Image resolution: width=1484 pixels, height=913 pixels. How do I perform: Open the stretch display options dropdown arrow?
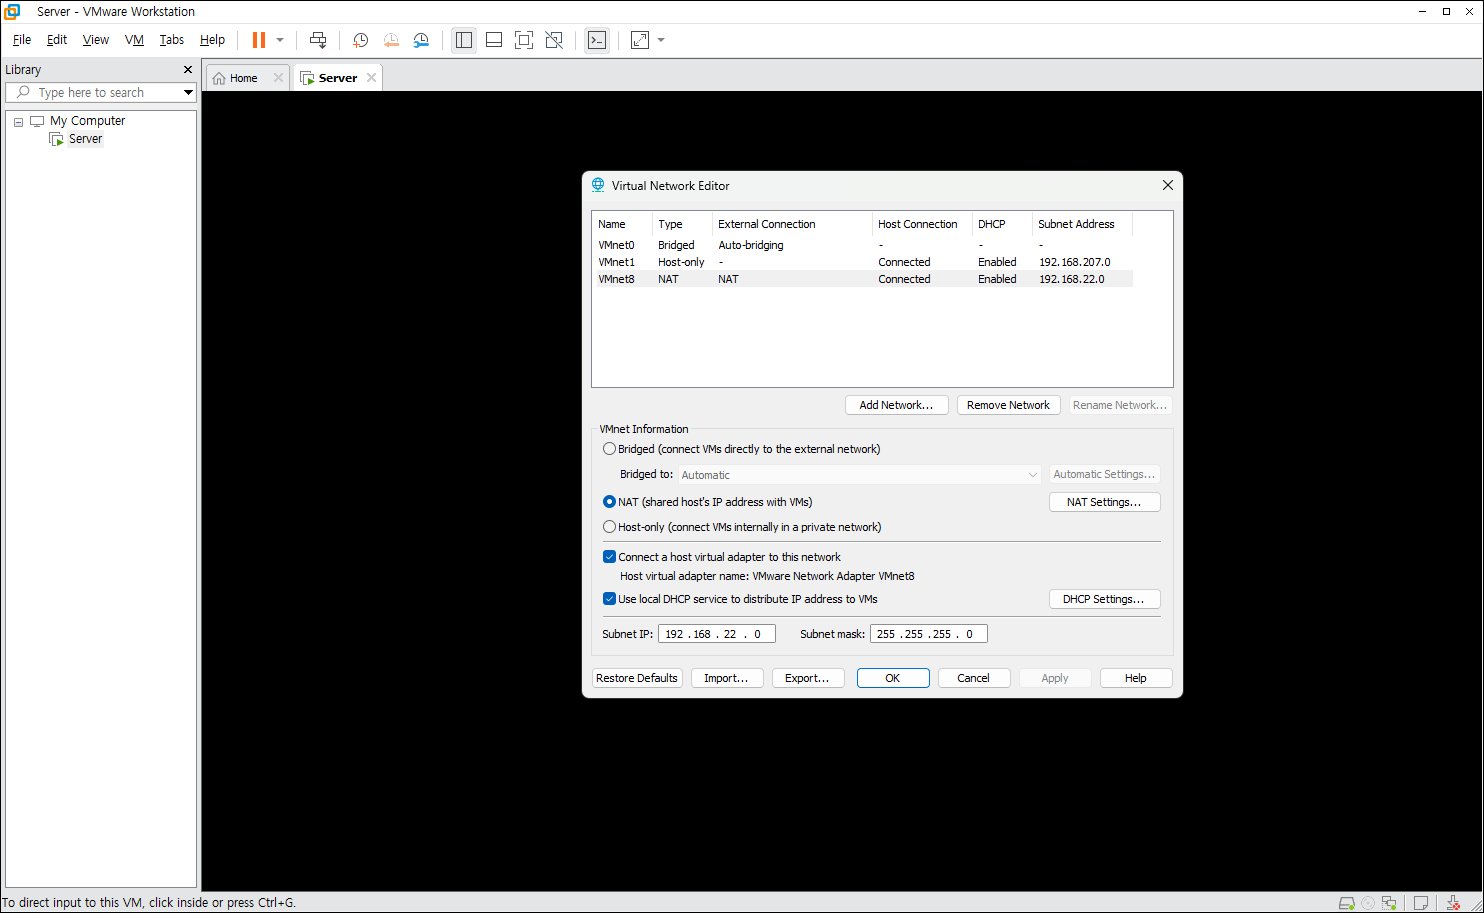coord(661,40)
